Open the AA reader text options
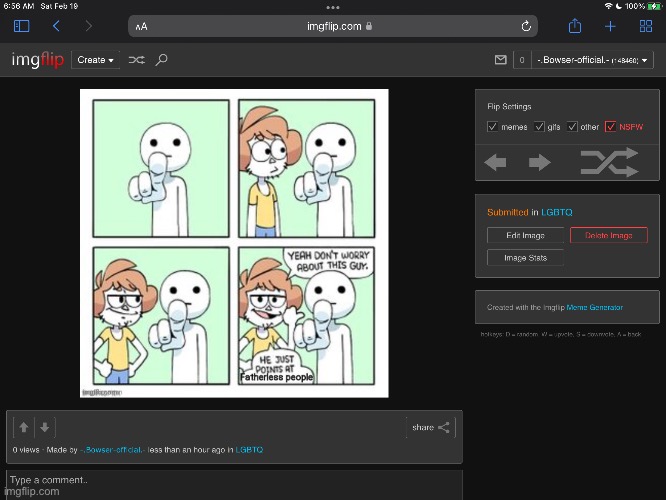Screen dimensions: 666x500 tap(141, 27)
